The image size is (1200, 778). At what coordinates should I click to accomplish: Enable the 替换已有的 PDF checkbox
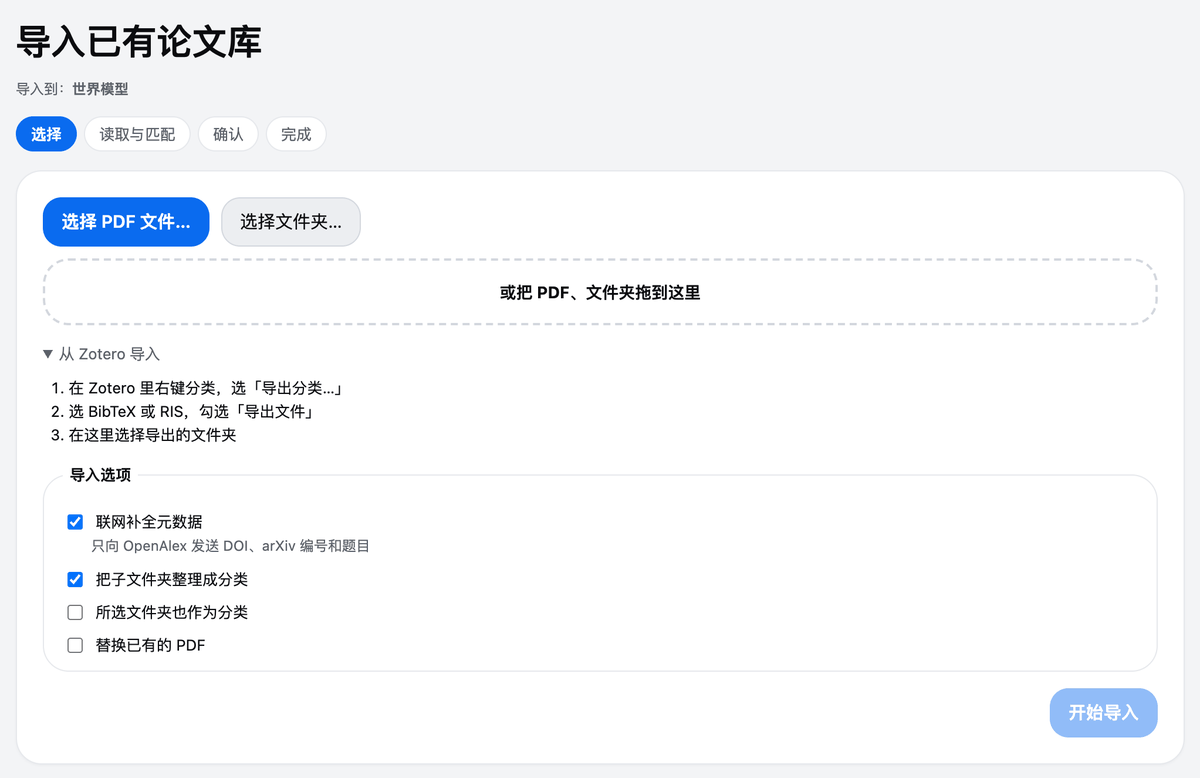[x=75, y=646]
